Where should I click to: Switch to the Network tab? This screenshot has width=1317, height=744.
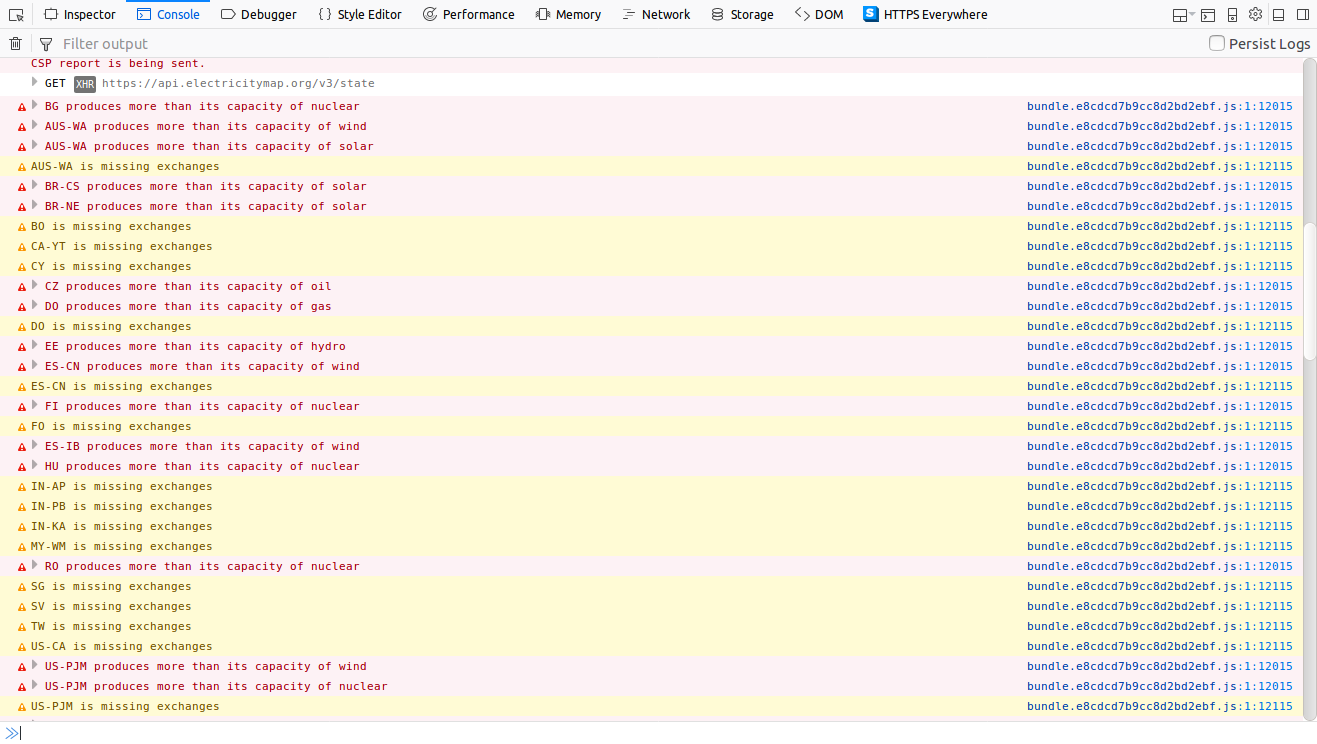click(656, 15)
